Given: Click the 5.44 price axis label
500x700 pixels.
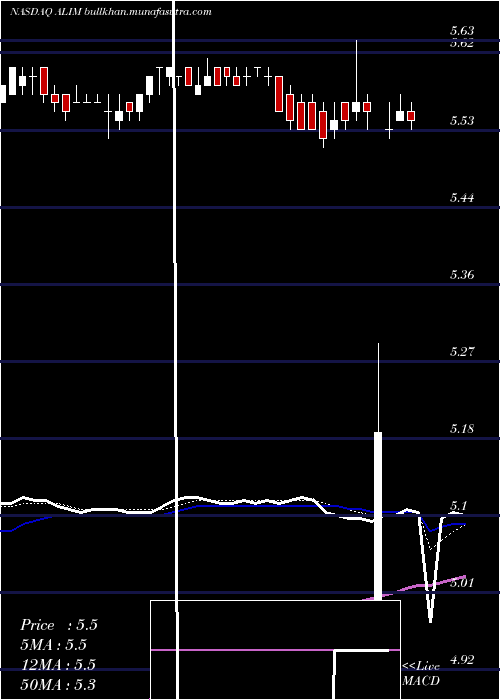Looking at the screenshot, I should click(x=462, y=197).
